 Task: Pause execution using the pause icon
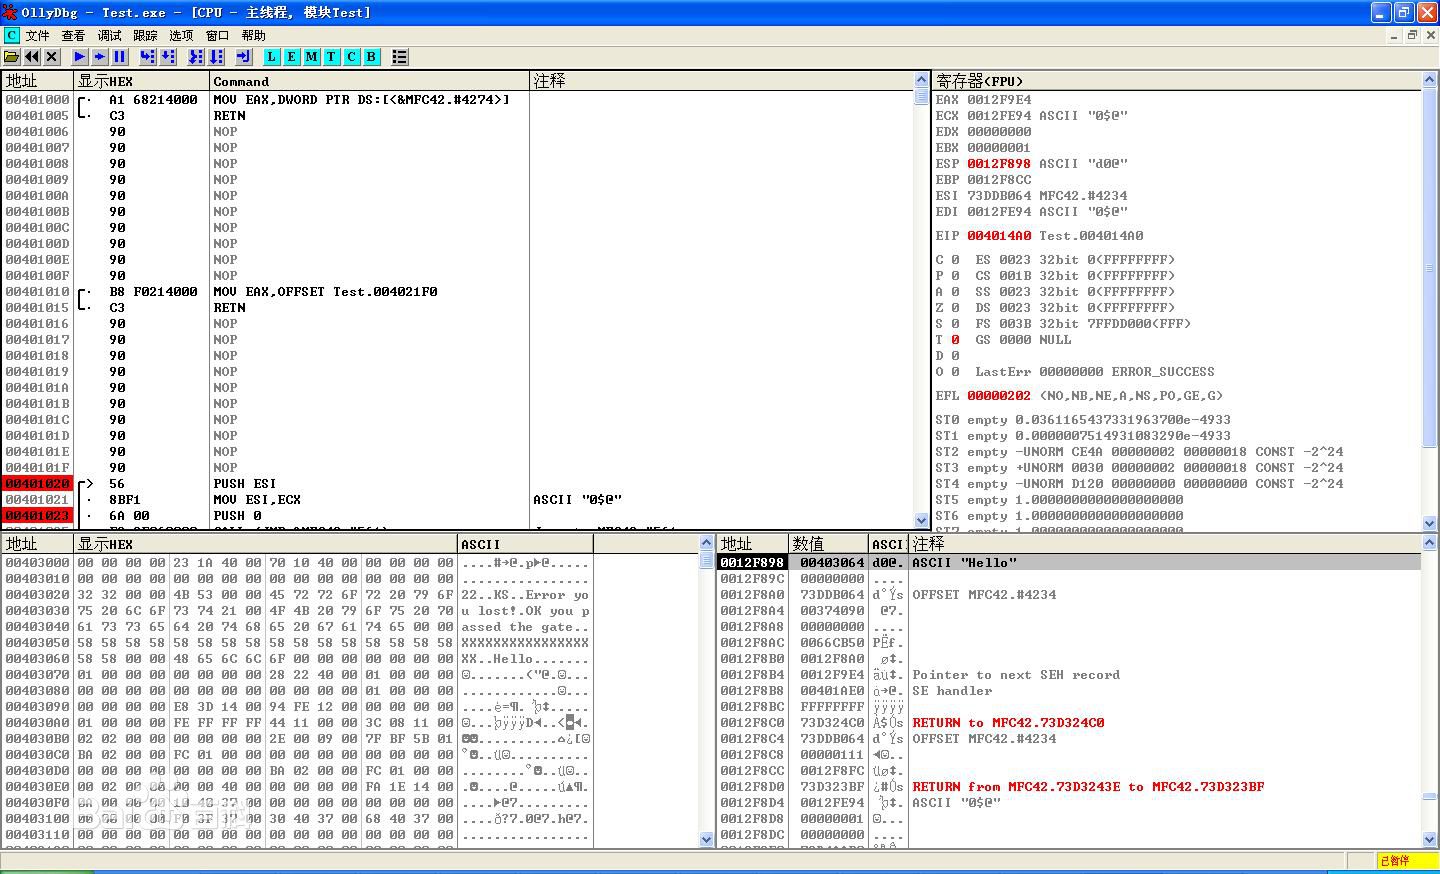click(x=120, y=57)
